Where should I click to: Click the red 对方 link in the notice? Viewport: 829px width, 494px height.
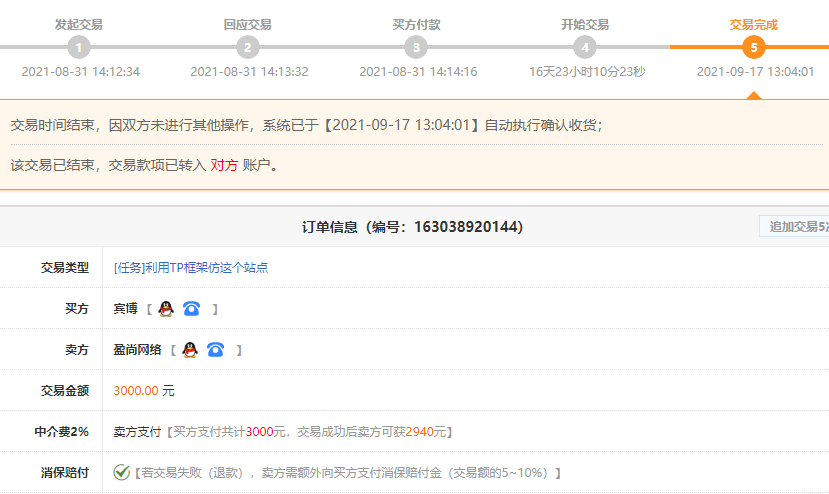[x=224, y=165]
